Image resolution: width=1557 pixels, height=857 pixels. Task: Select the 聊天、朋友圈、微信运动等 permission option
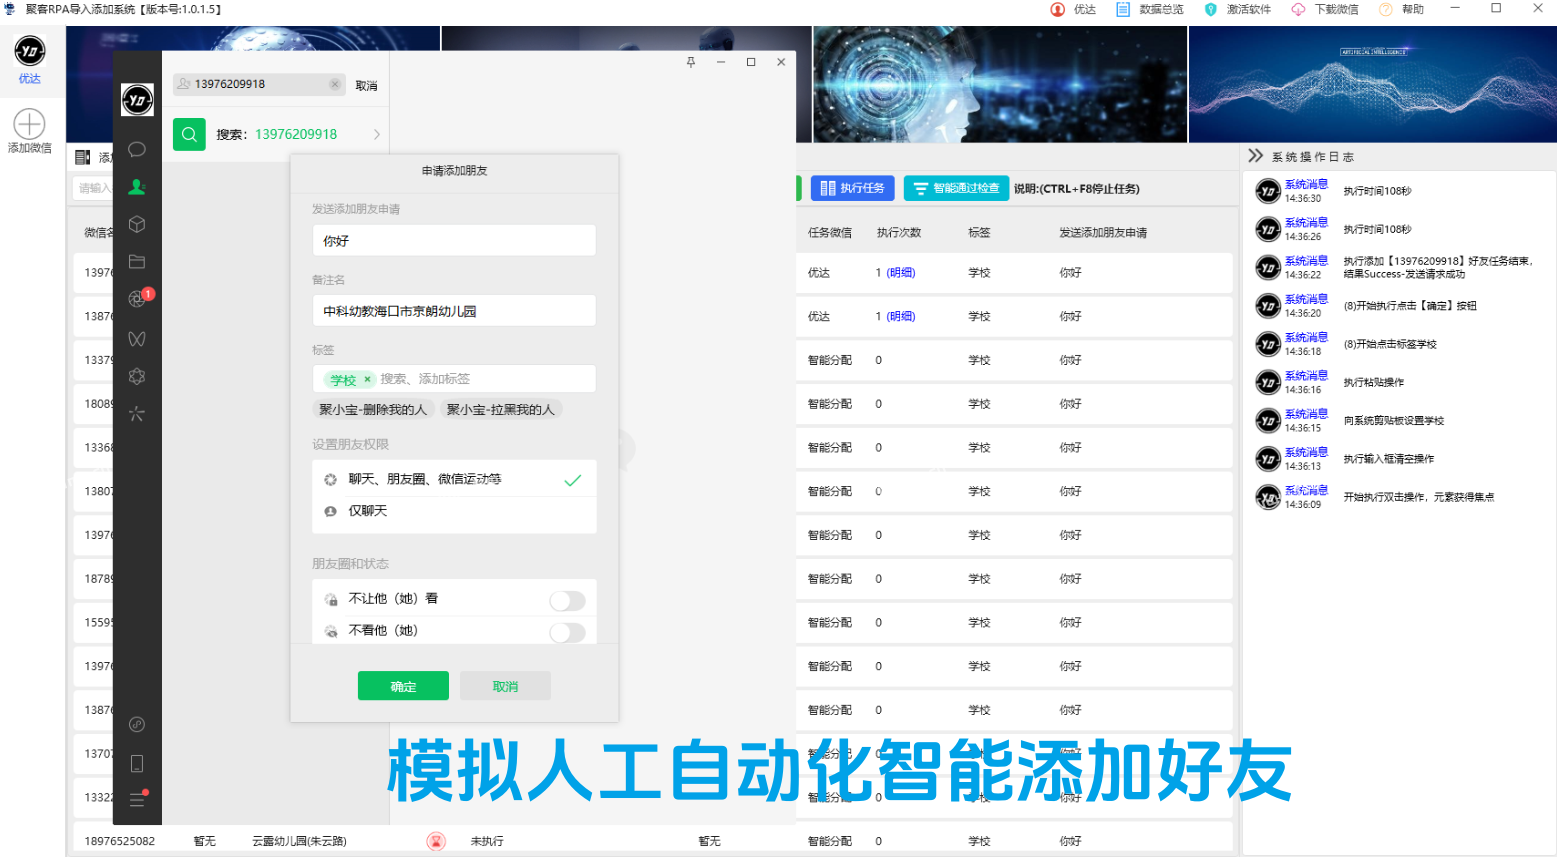click(454, 479)
